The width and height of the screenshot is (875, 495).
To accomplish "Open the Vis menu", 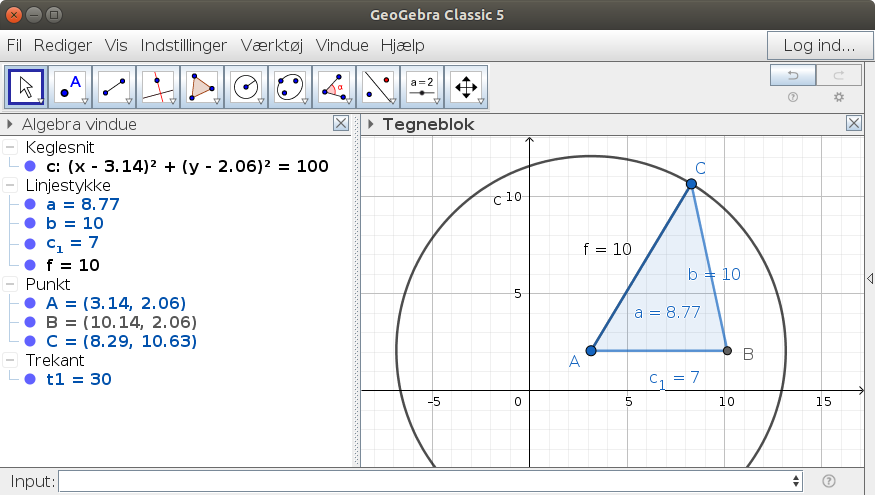I will point(116,45).
